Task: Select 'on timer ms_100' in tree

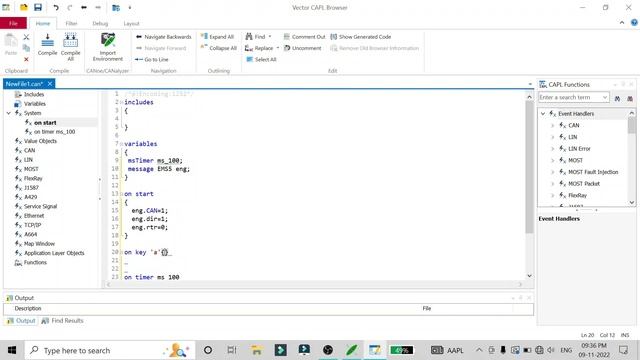Action: (54, 132)
